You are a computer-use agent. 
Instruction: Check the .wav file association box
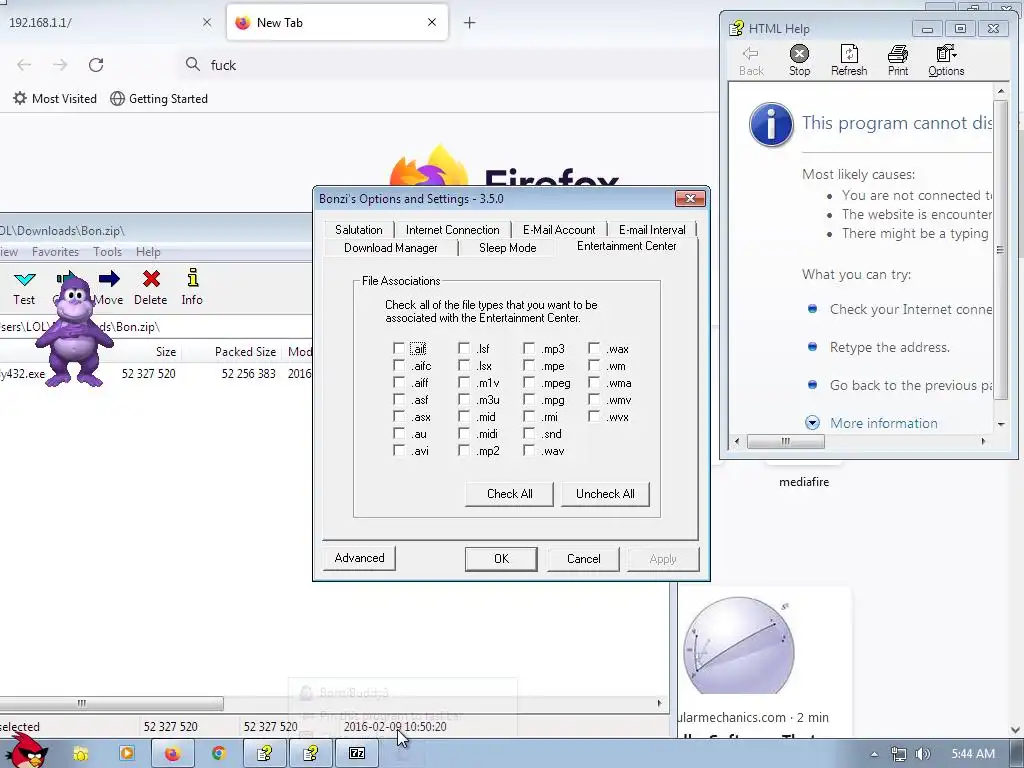pos(529,451)
